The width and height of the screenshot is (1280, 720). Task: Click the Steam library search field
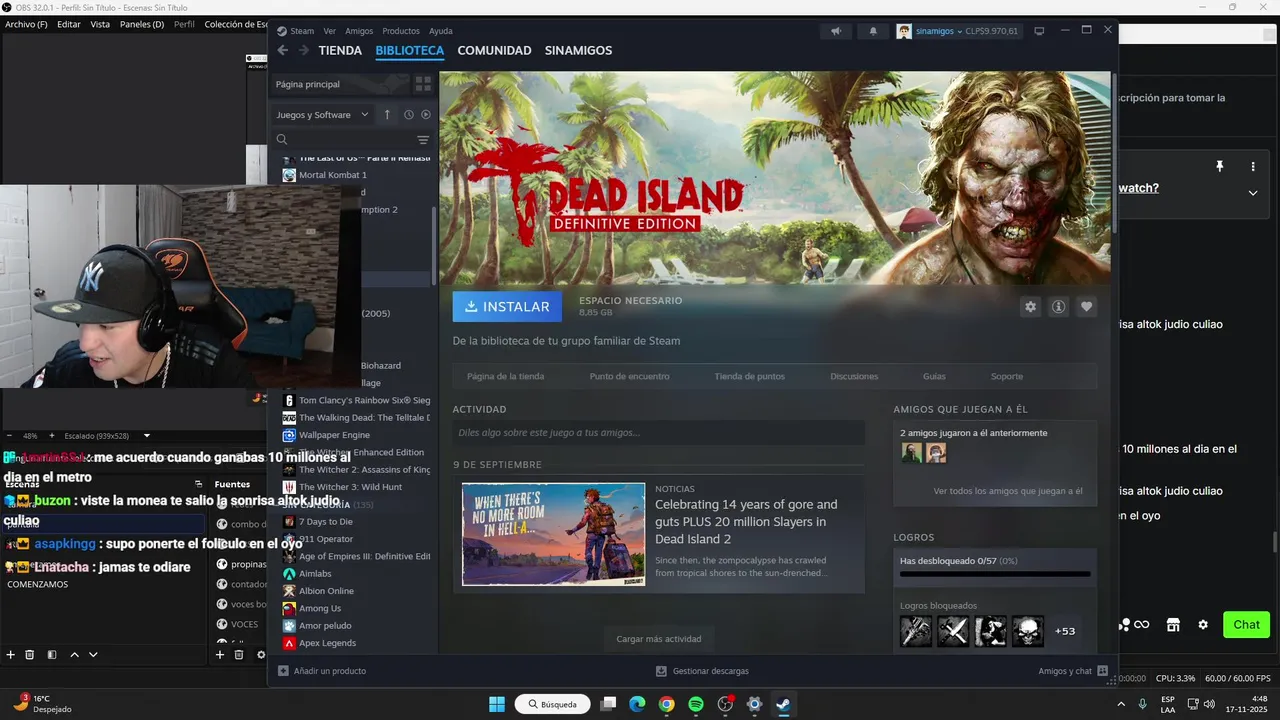pyautogui.click(x=343, y=140)
